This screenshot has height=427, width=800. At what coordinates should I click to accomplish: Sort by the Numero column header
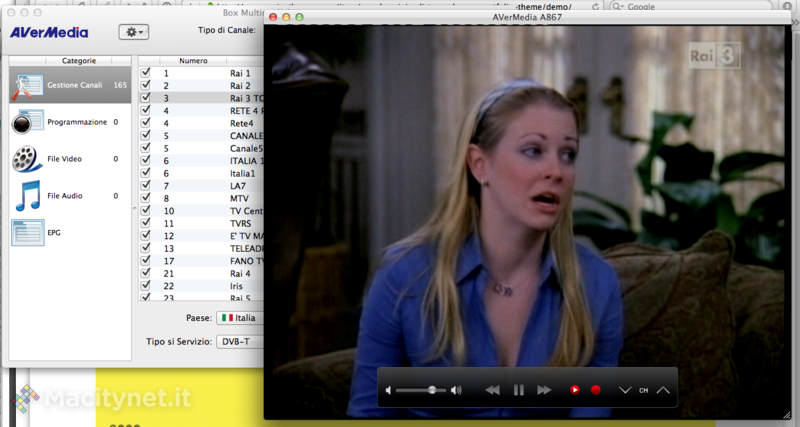pyautogui.click(x=193, y=61)
